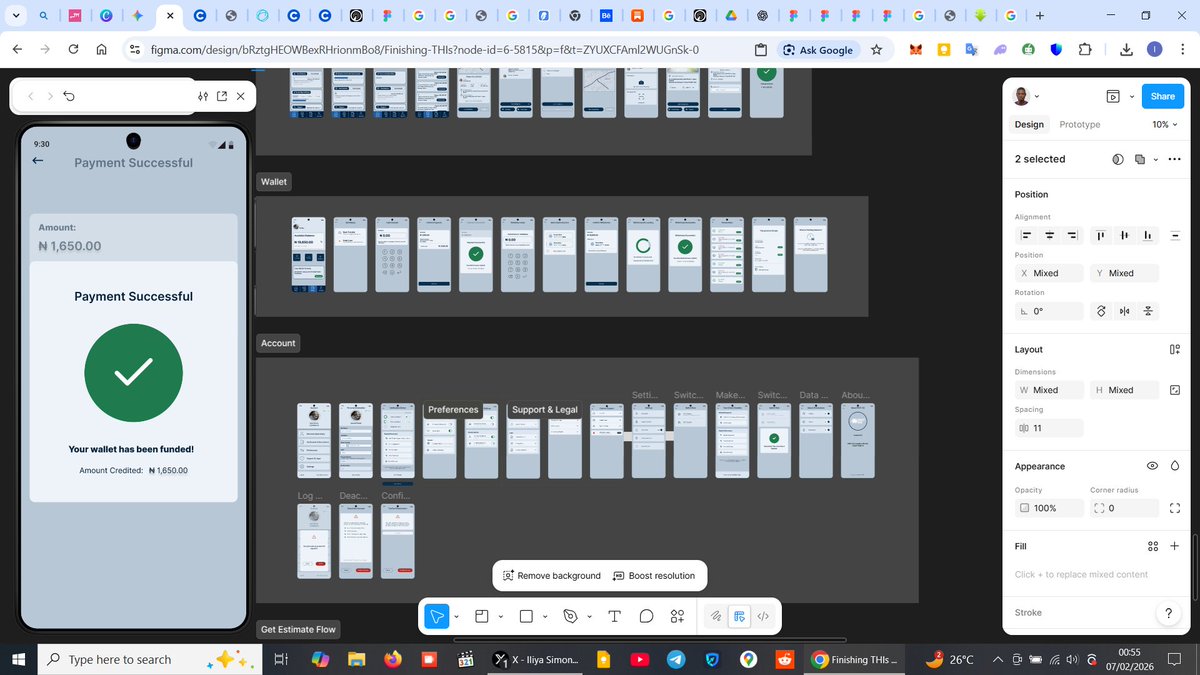Expand Move tool options chevron
The image size is (1200, 675).
[456, 617]
